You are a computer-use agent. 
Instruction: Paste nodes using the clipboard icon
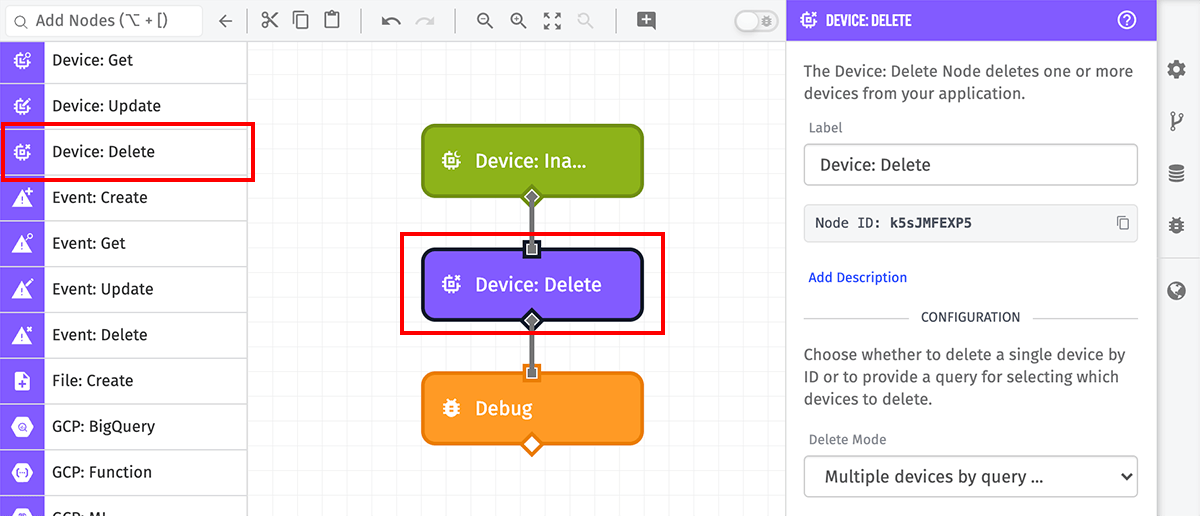coord(332,20)
